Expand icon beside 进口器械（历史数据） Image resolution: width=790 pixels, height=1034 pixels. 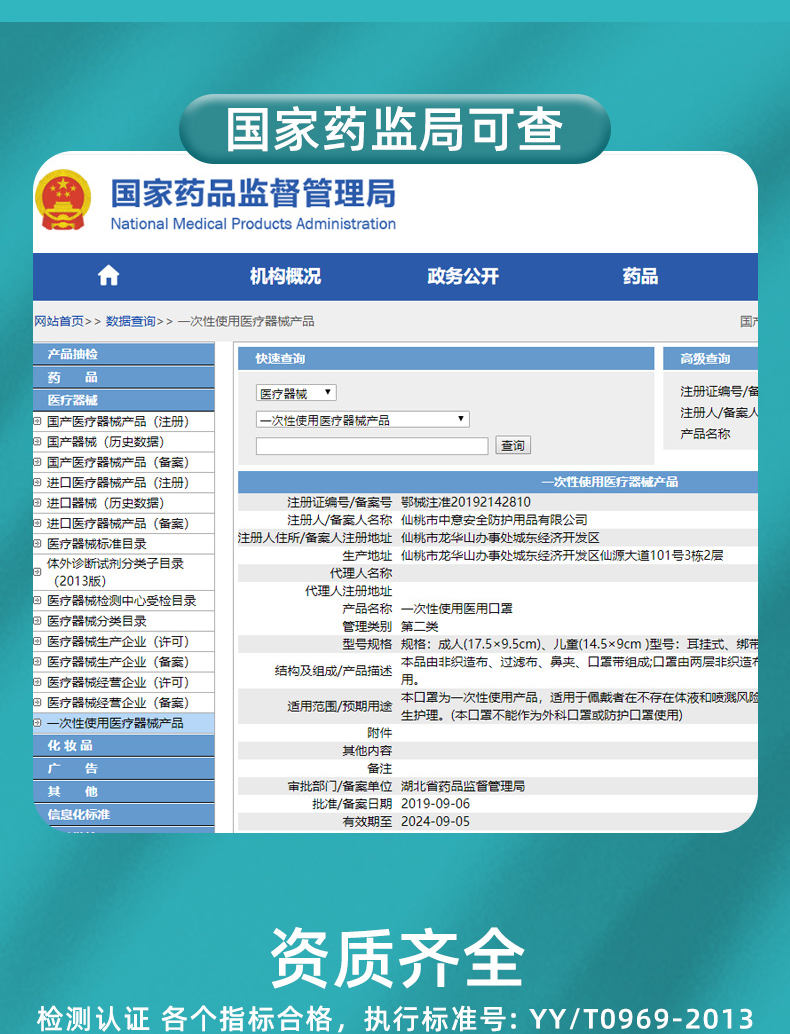pyautogui.click(x=38, y=502)
